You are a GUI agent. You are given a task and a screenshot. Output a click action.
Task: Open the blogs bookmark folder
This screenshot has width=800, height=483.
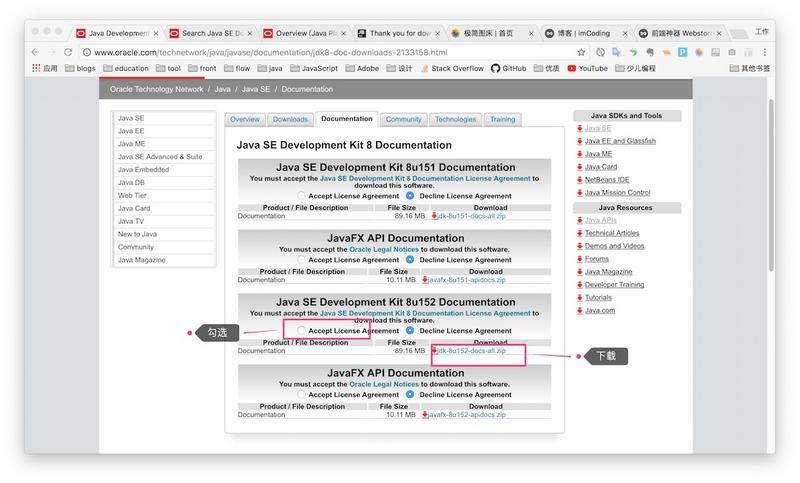pos(81,68)
